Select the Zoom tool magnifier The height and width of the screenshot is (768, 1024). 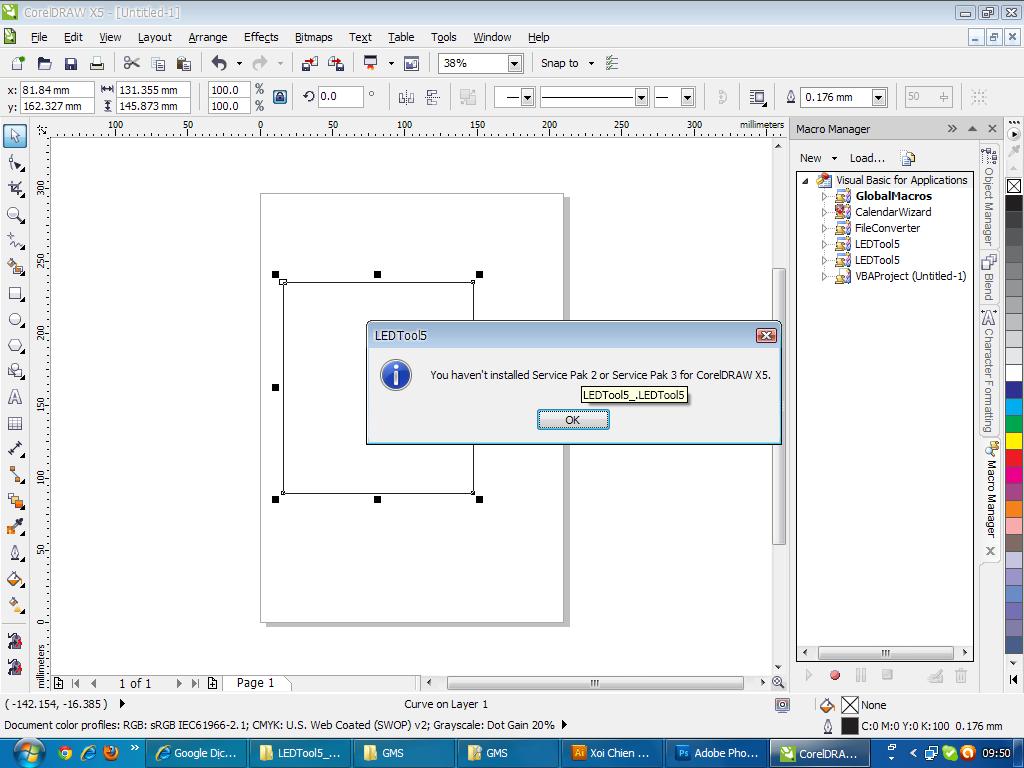click(15, 215)
